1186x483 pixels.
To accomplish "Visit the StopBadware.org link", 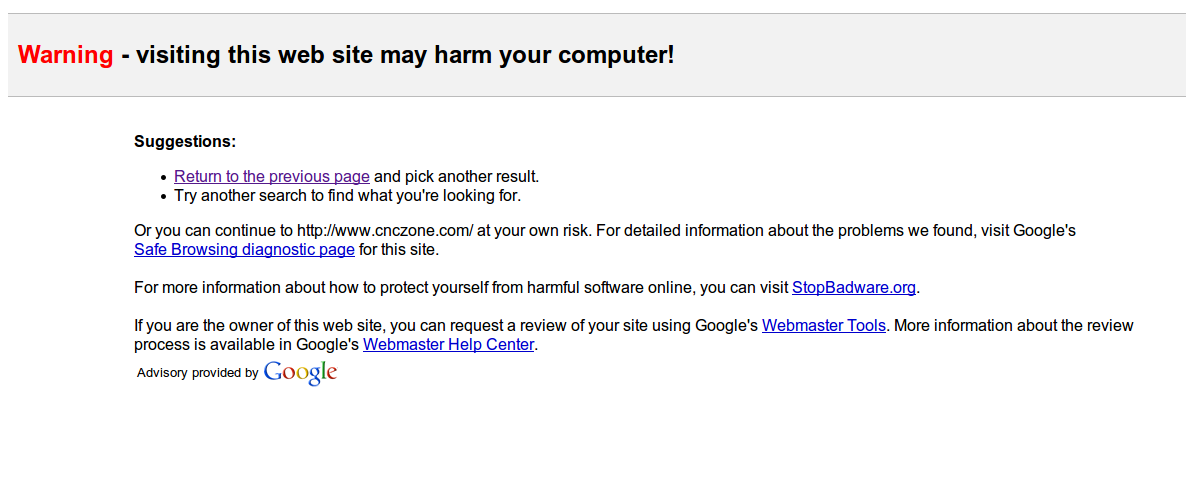I will [853, 288].
